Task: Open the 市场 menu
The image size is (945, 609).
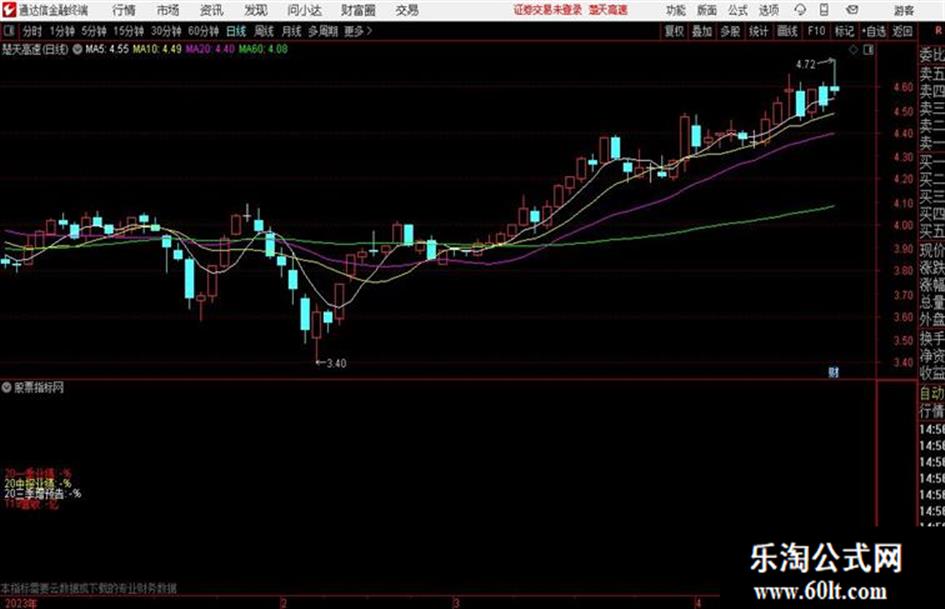Action: pos(168,10)
